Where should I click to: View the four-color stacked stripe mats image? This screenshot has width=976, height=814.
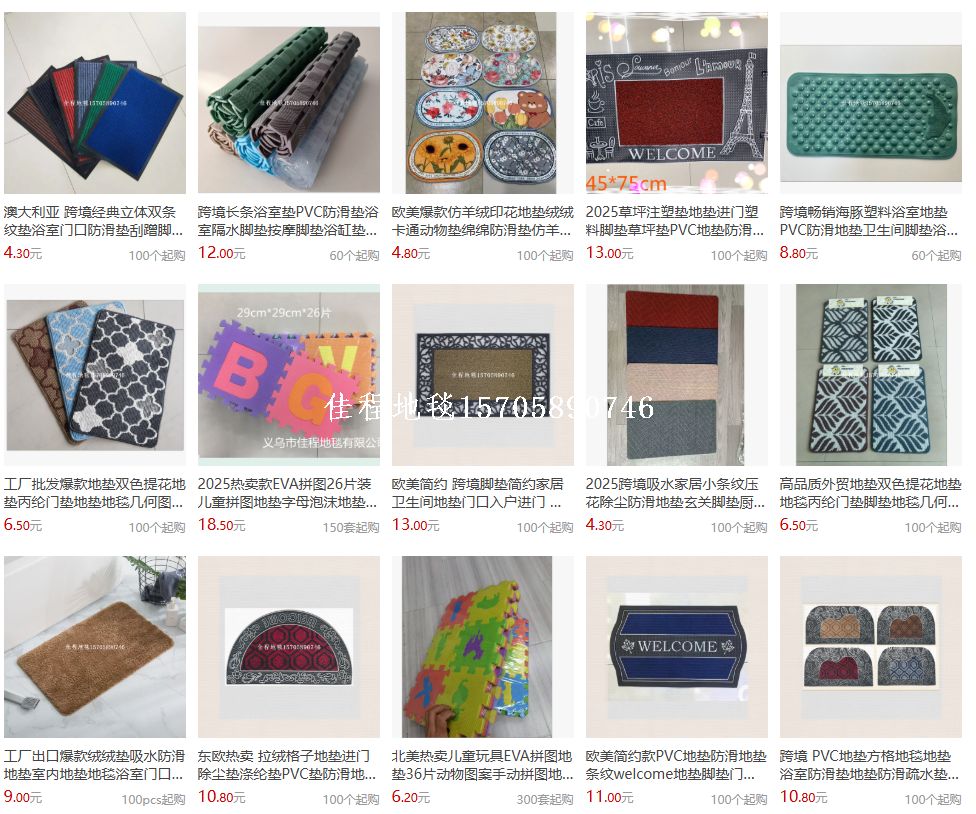(677, 375)
